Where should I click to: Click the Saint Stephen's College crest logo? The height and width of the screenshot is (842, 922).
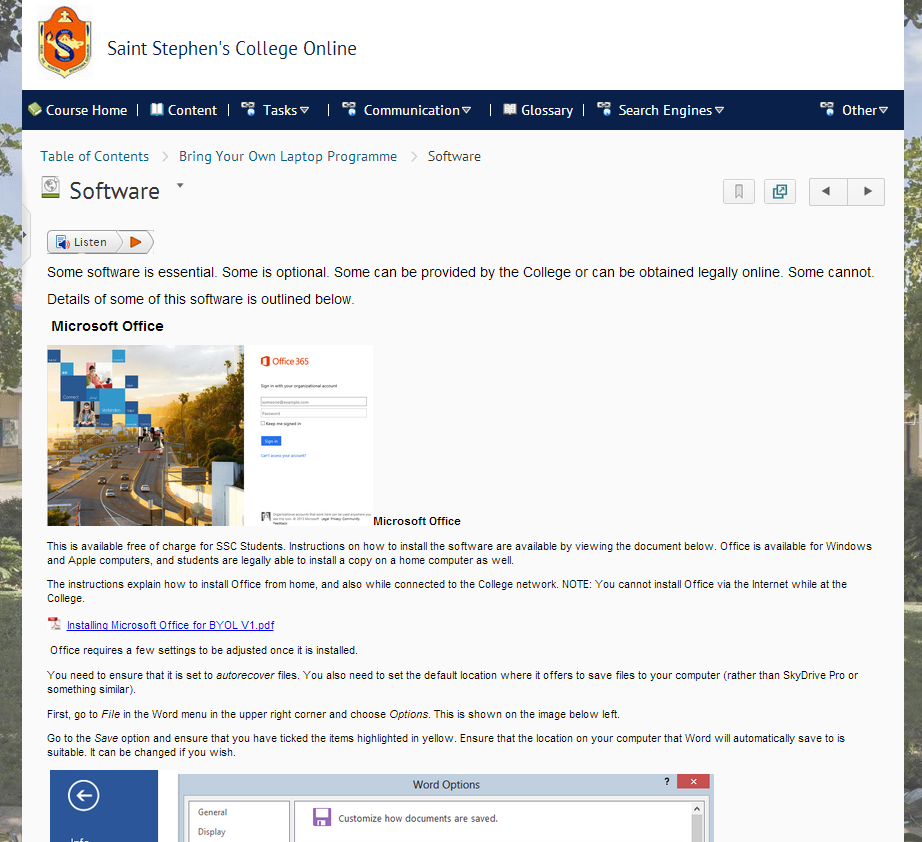64,45
